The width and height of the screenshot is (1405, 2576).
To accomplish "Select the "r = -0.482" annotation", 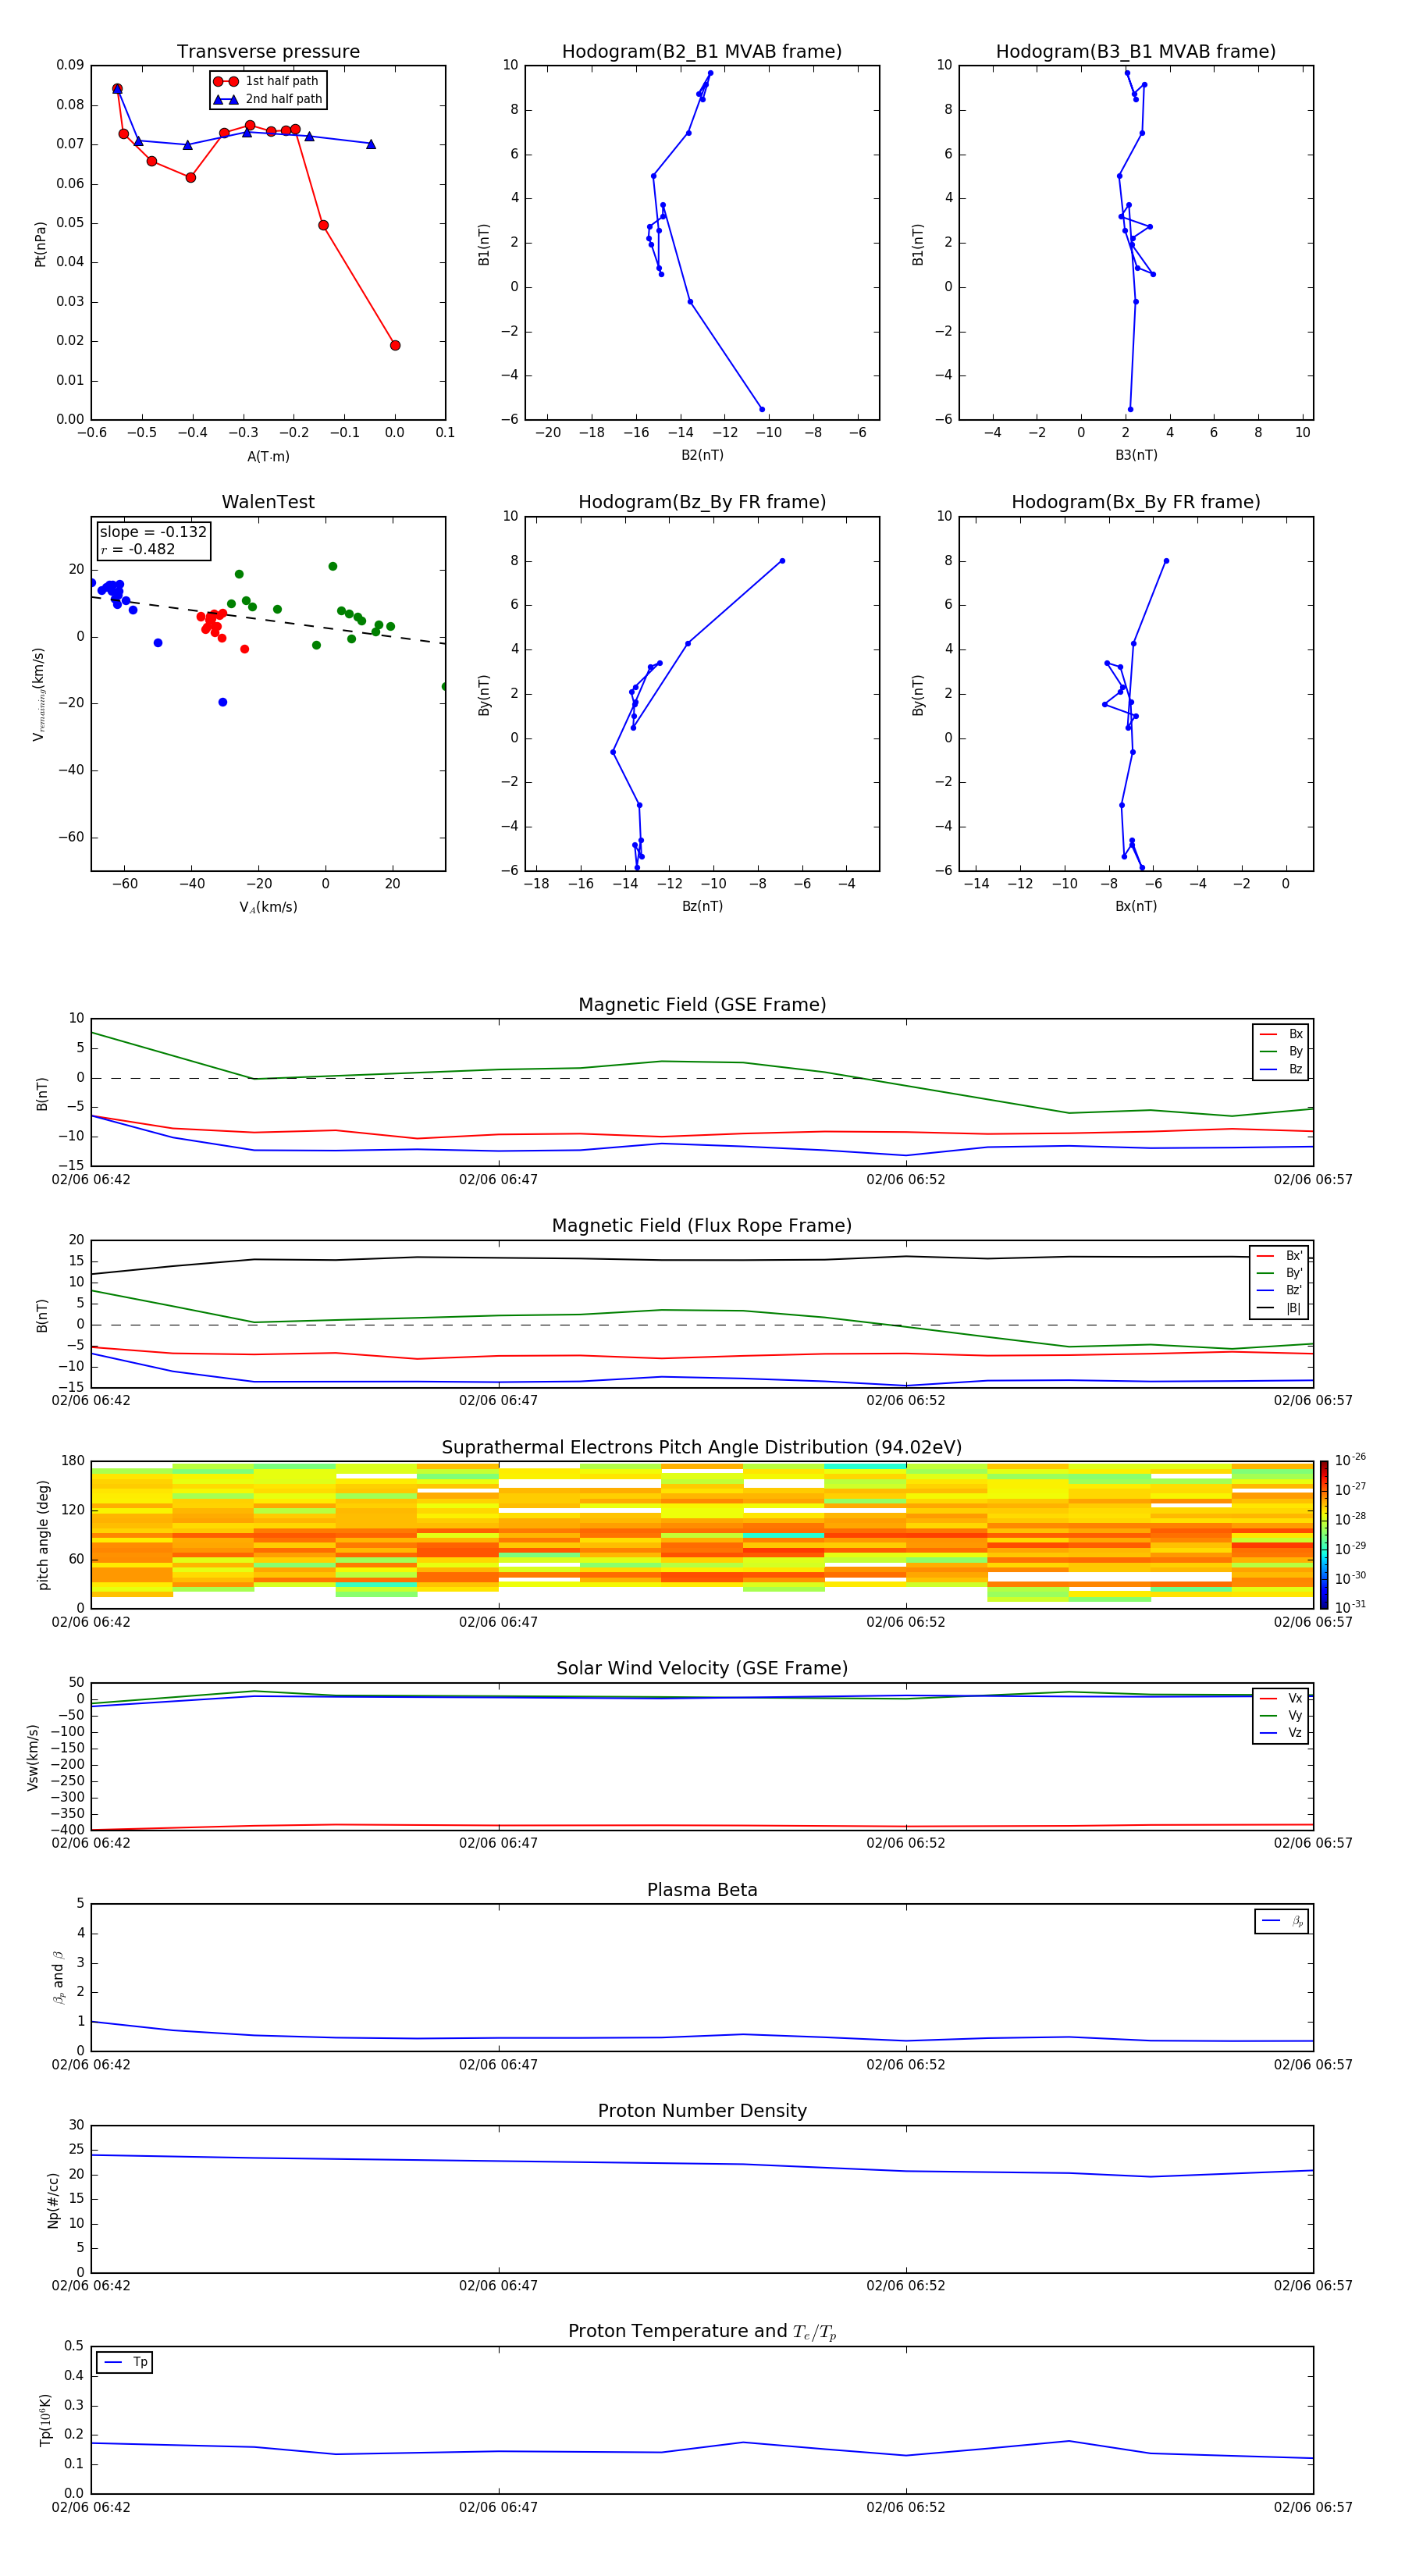I will click(x=138, y=550).
